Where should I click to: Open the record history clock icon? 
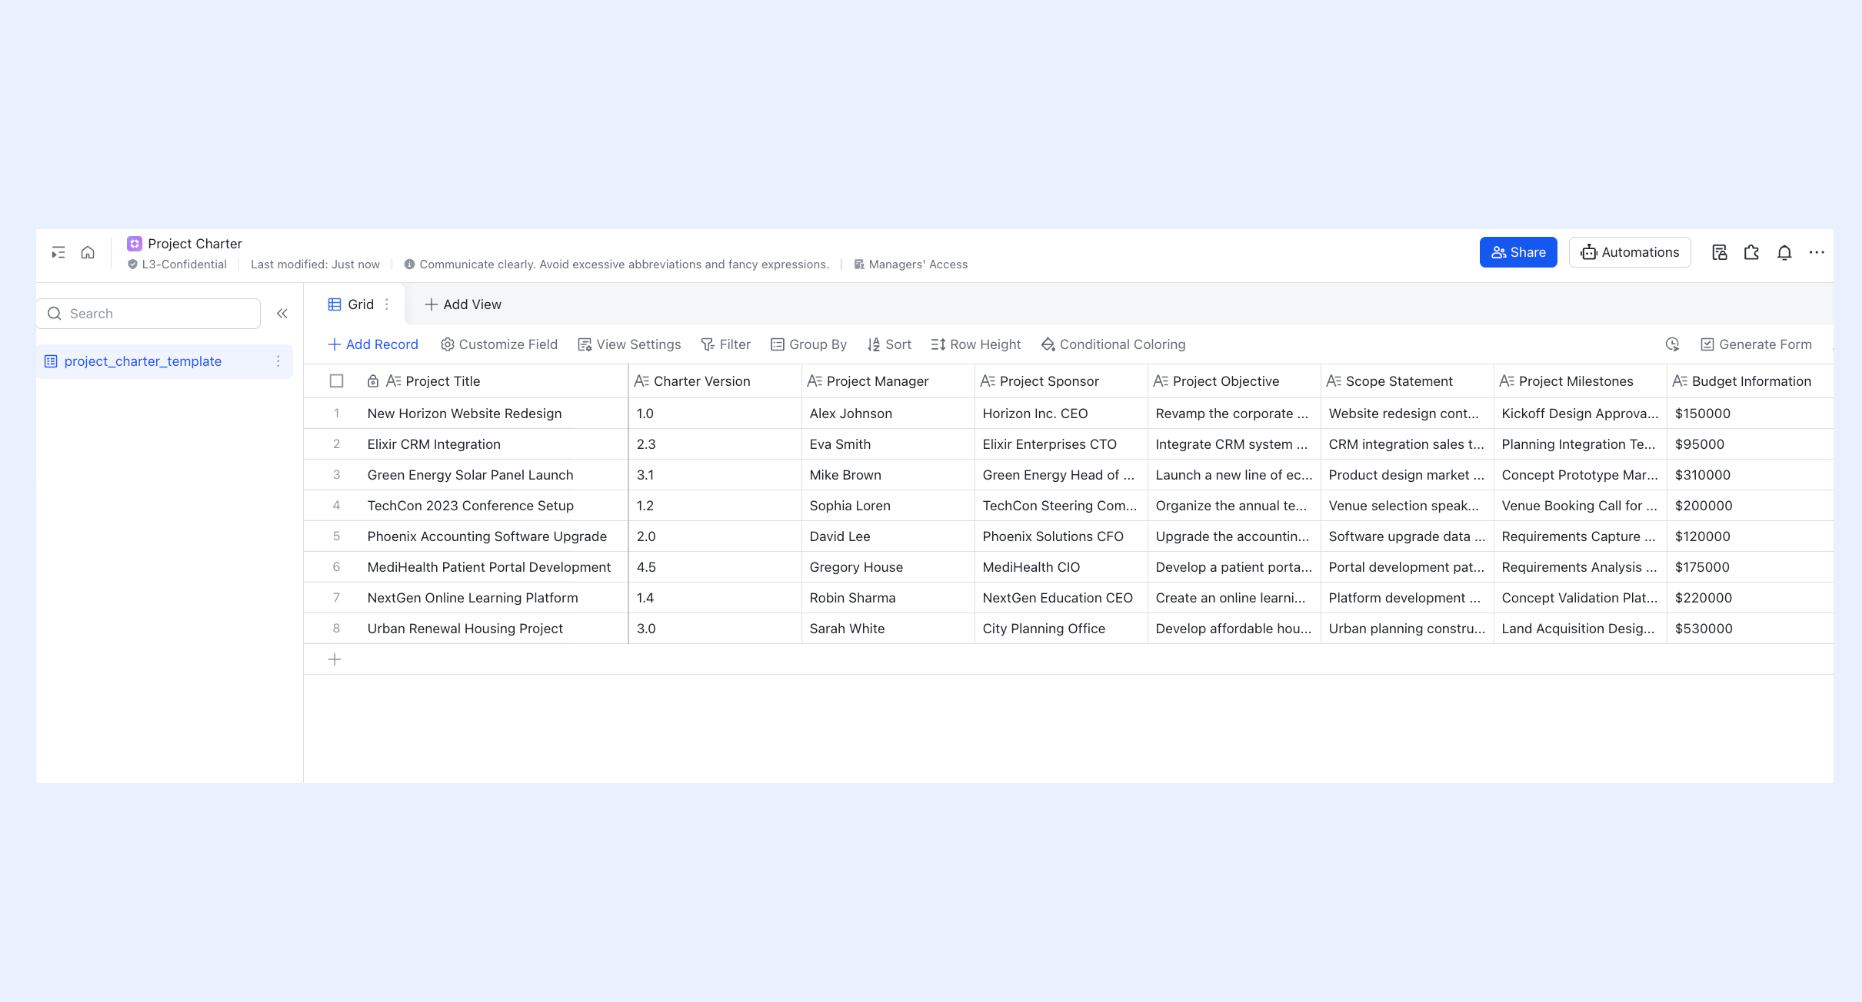click(x=1672, y=345)
